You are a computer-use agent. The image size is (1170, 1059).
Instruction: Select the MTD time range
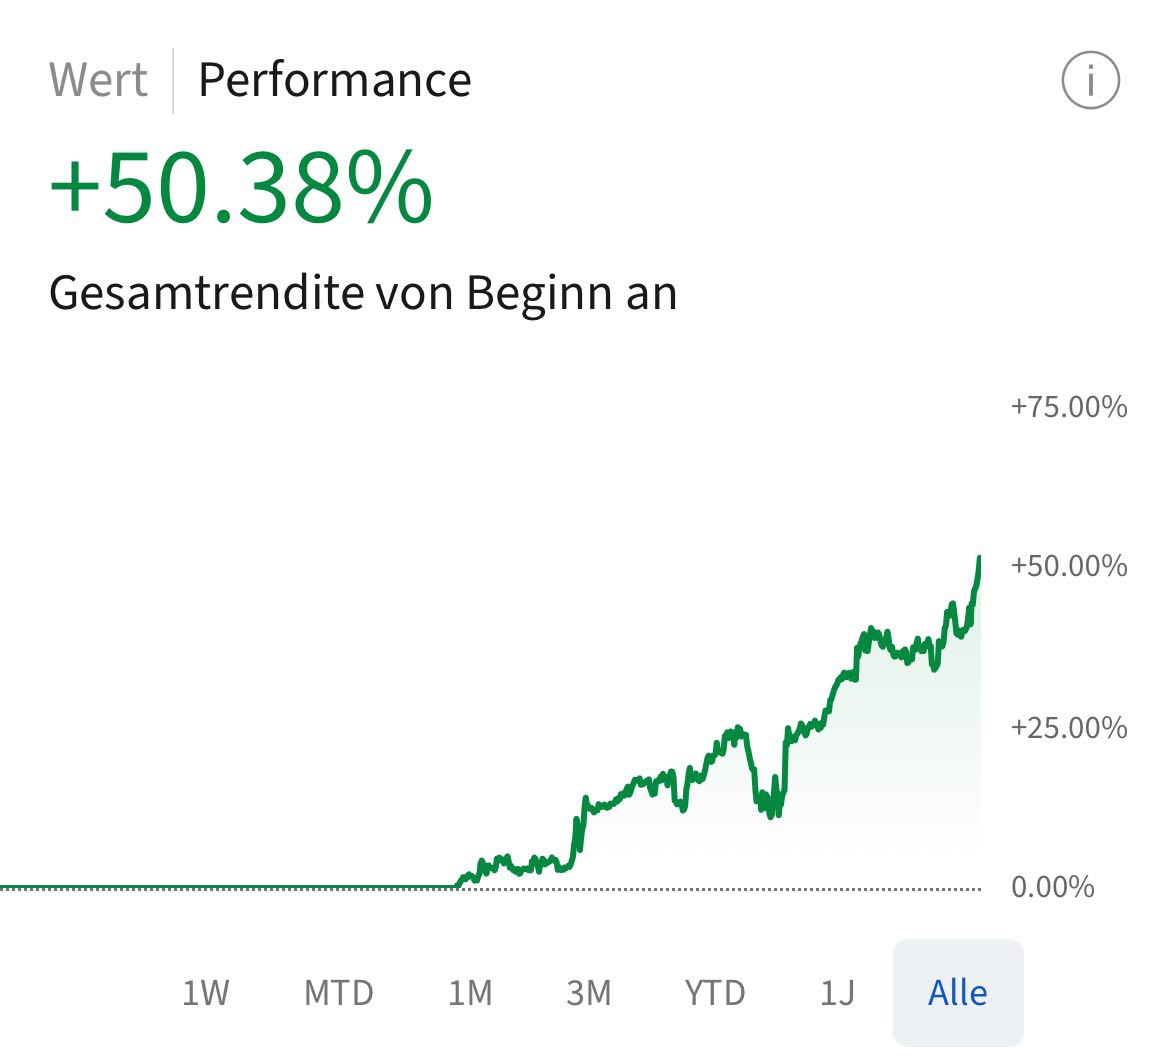pyautogui.click(x=339, y=993)
